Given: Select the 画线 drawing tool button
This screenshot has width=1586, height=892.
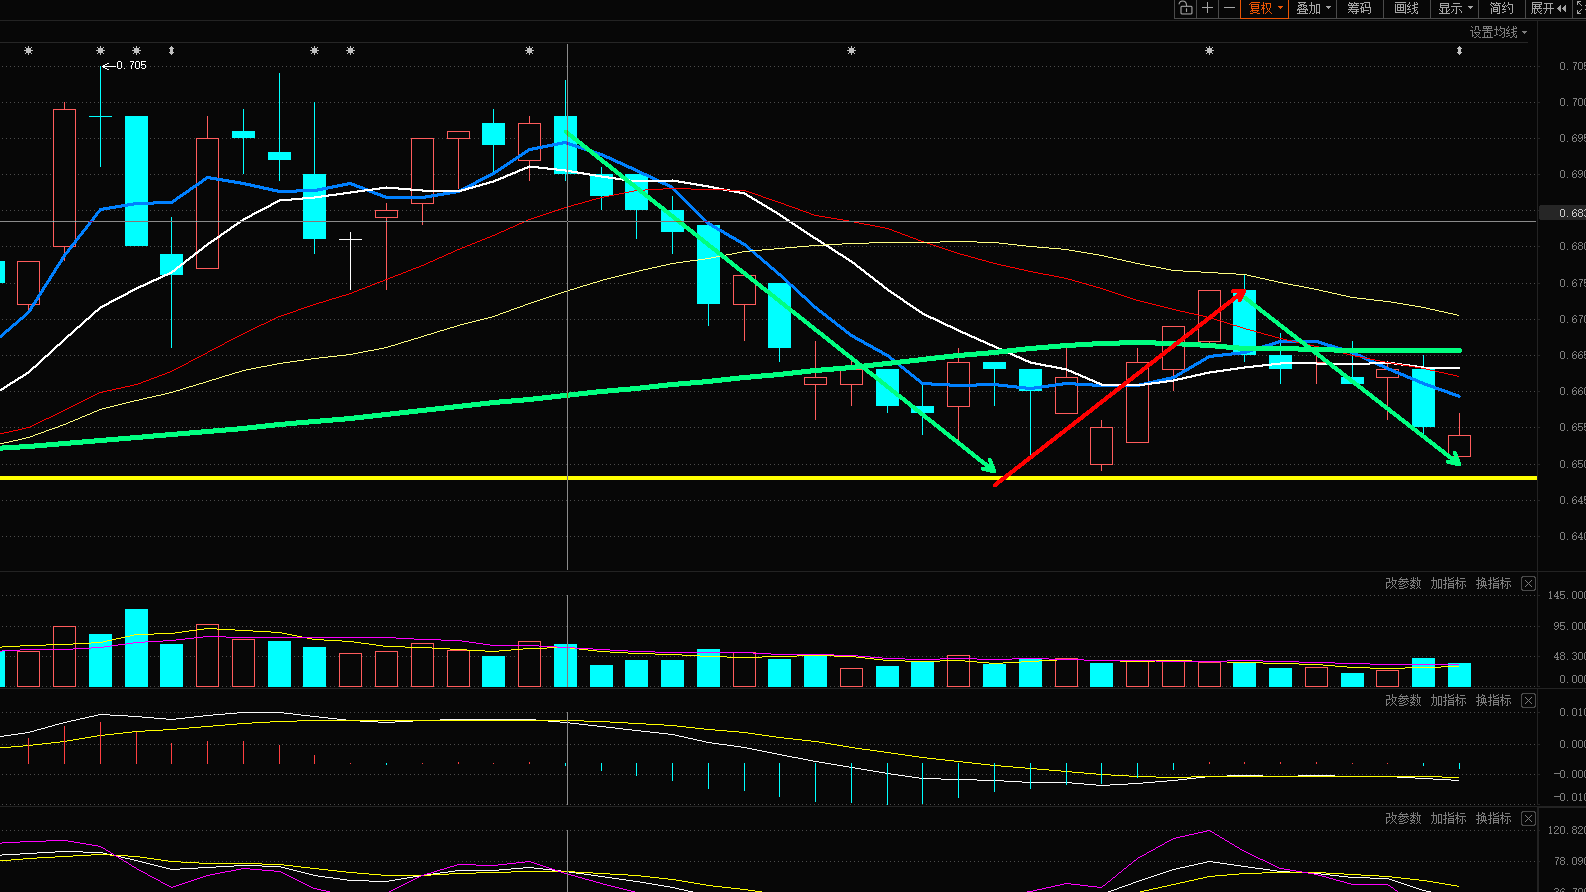Looking at the screenshot, I should tap(1407, 8).
